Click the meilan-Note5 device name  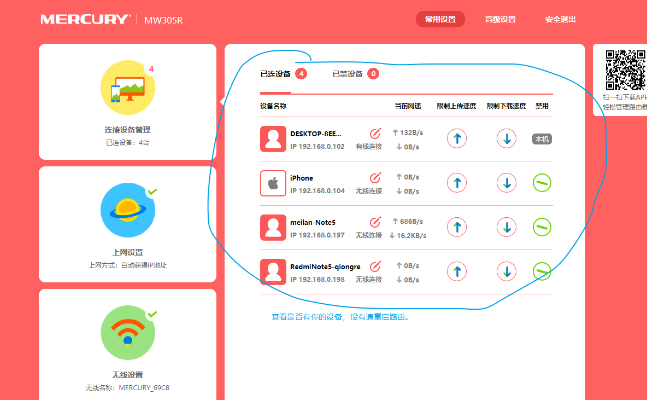(313, 222)
